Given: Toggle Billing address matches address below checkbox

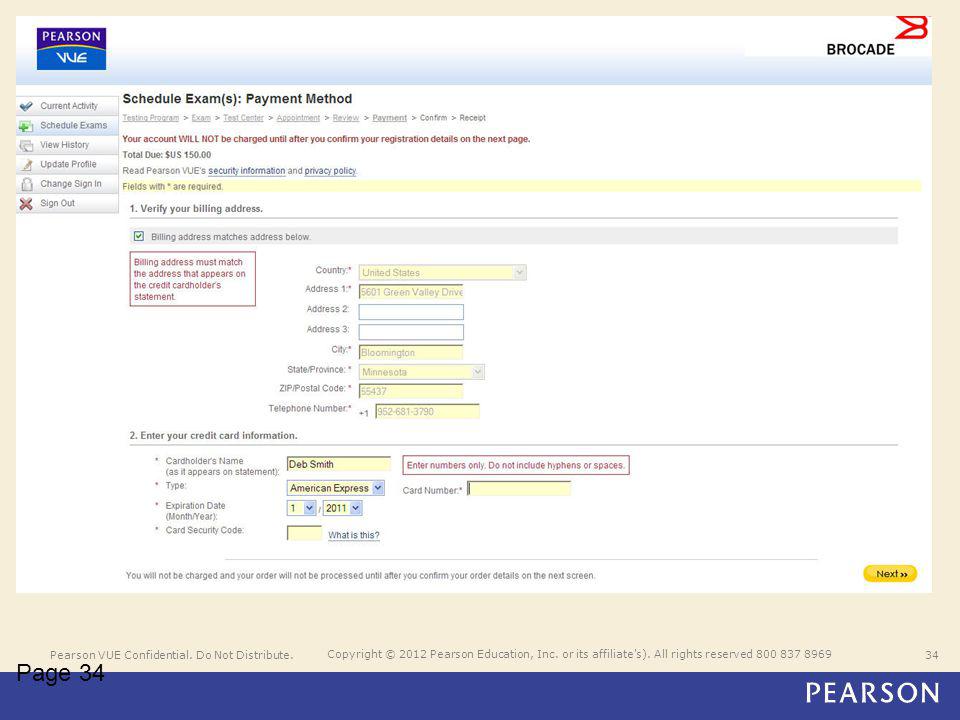Looking at the screenshot, I should 139,236.
